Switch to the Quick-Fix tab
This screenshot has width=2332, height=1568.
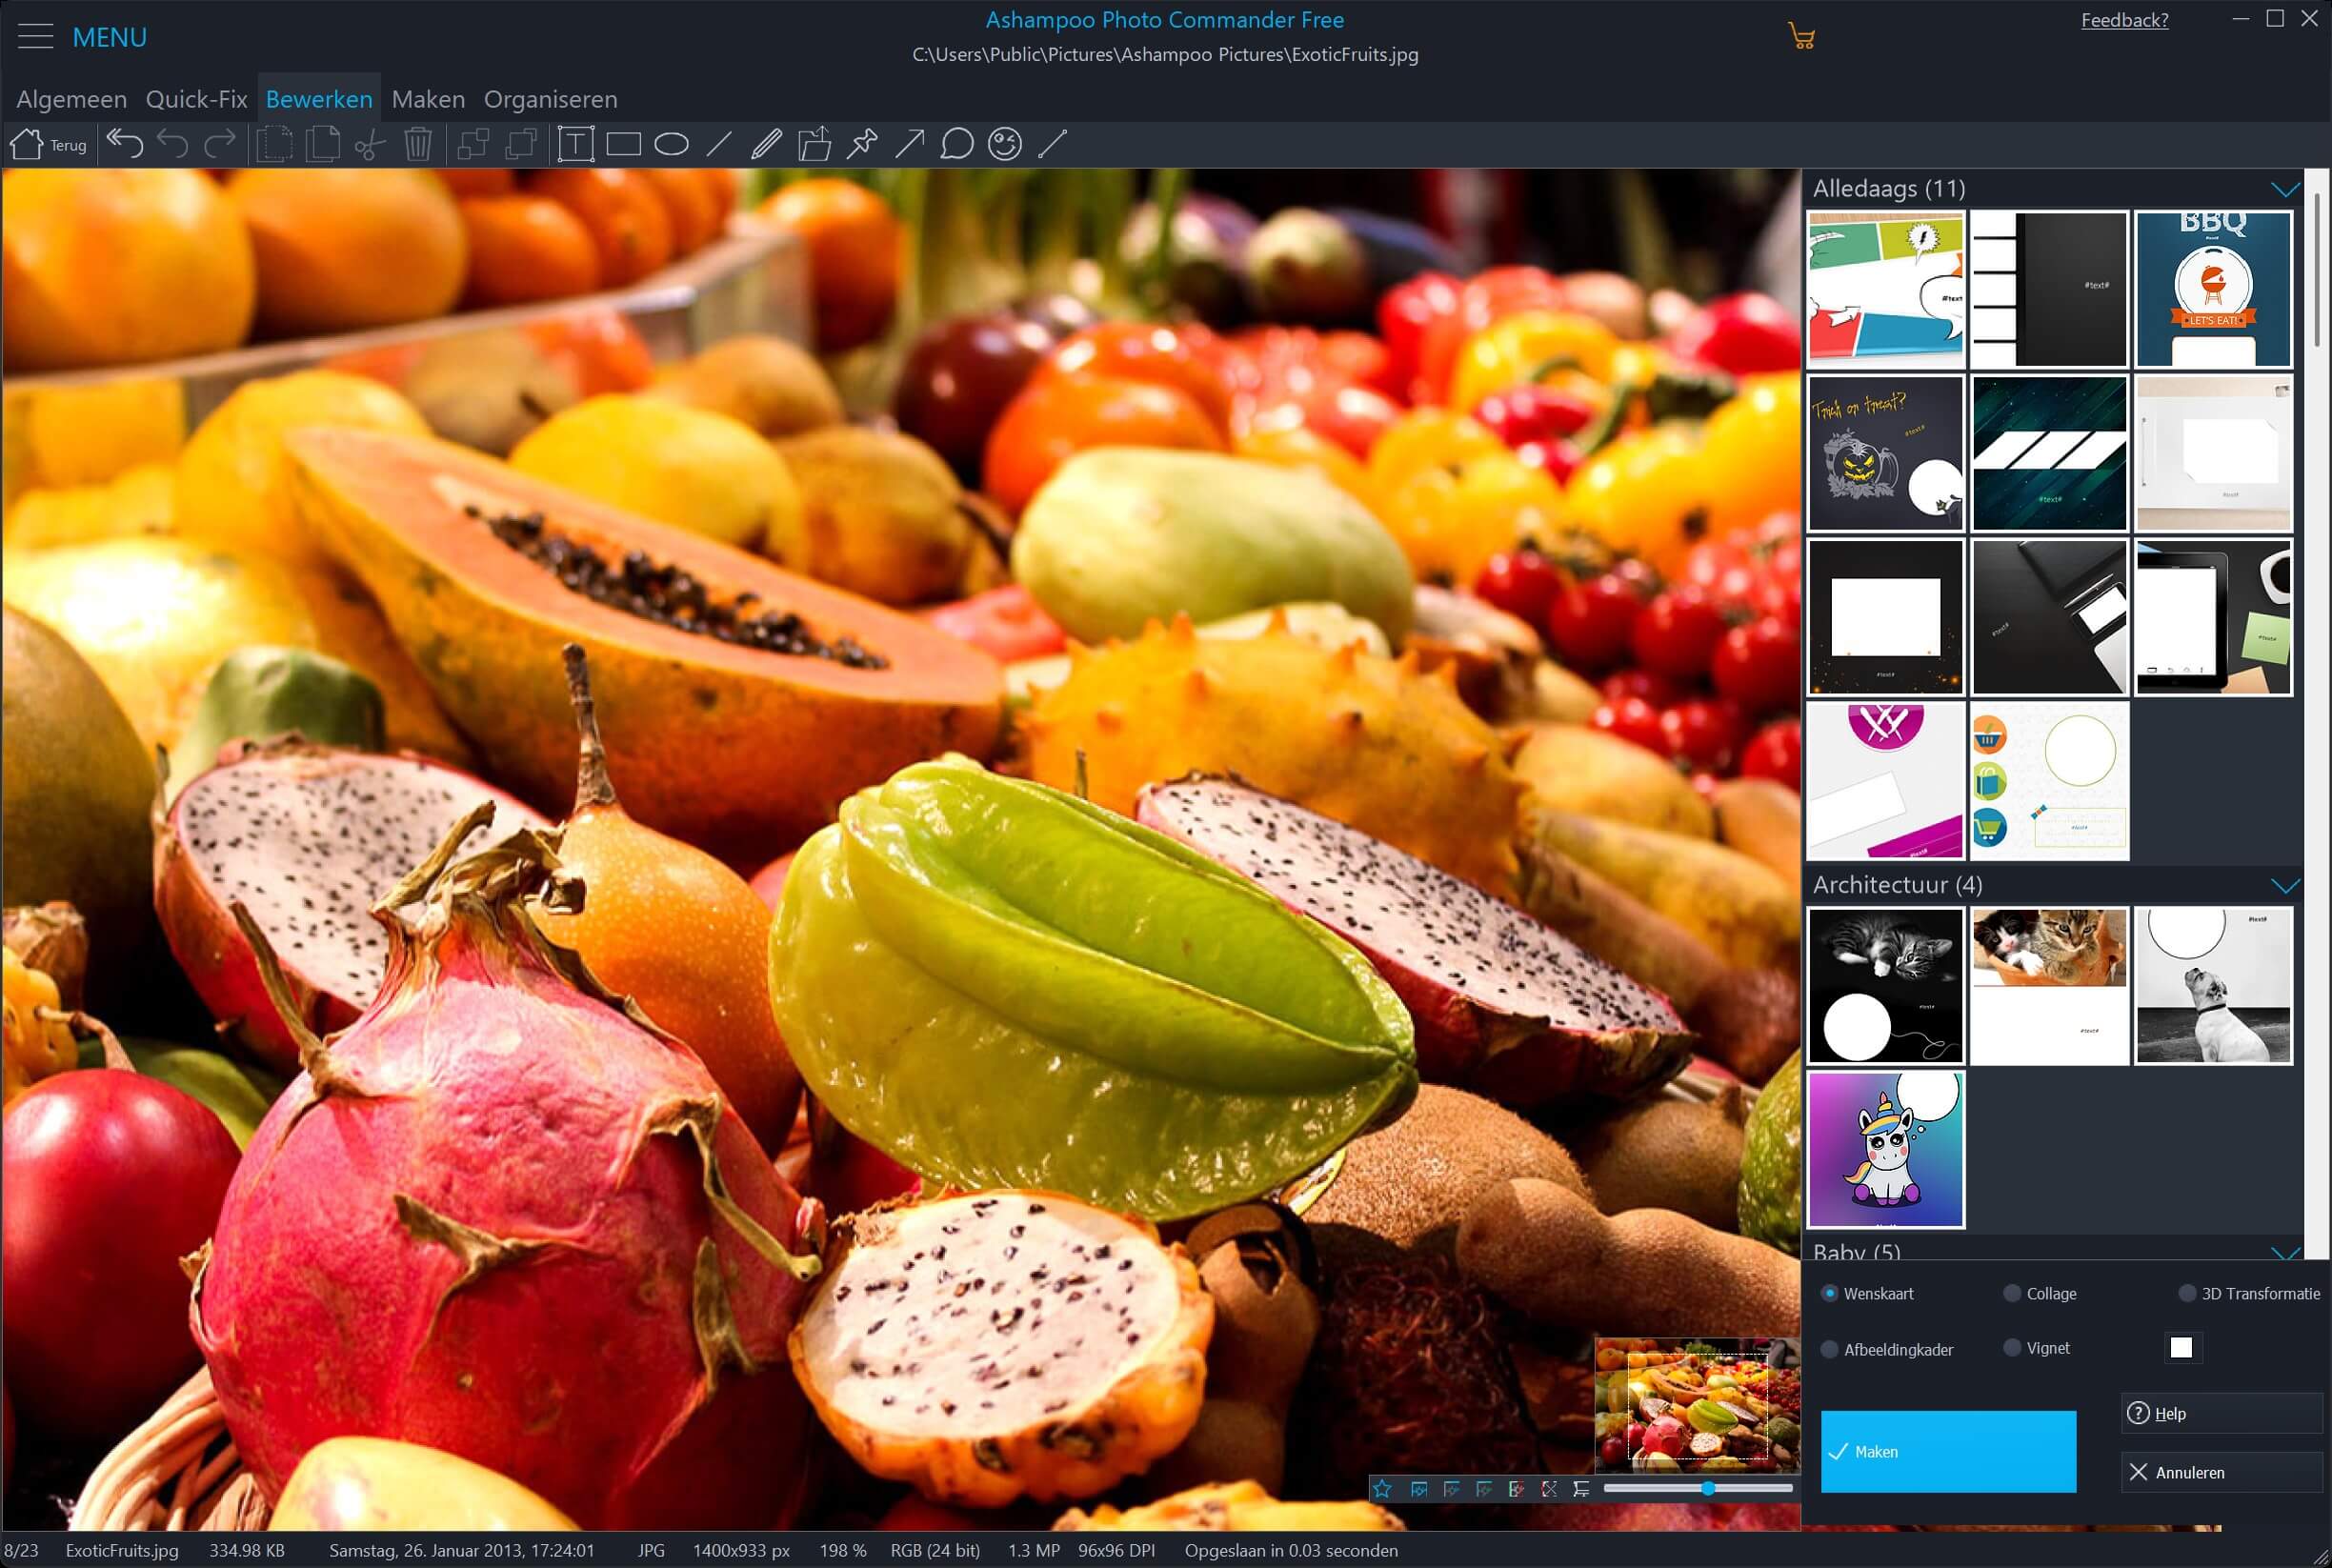(x=196, y=99)
